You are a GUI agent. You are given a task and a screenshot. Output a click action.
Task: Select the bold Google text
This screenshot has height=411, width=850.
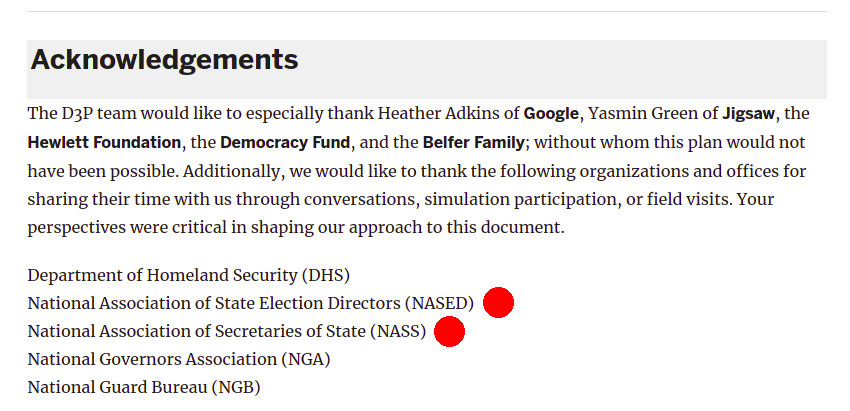551,114
